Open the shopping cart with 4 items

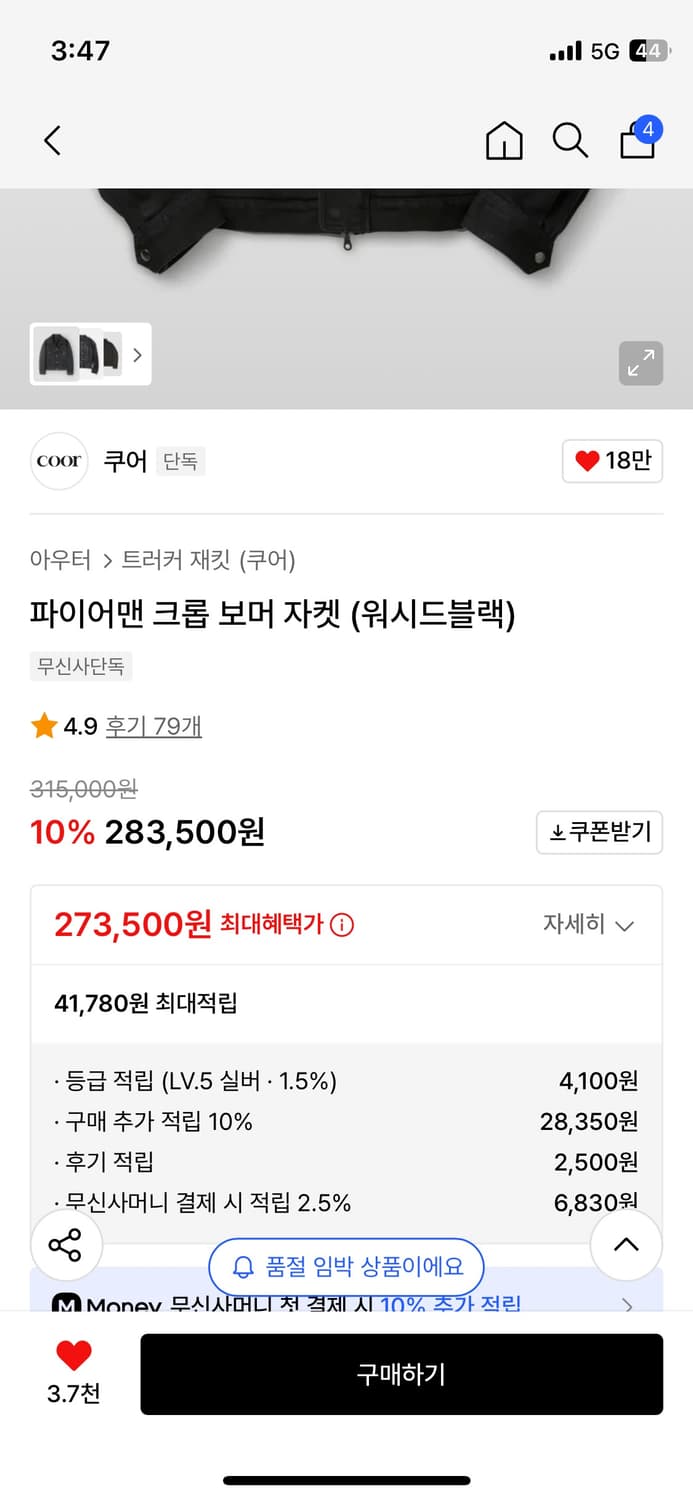click(x=637, y=141)
